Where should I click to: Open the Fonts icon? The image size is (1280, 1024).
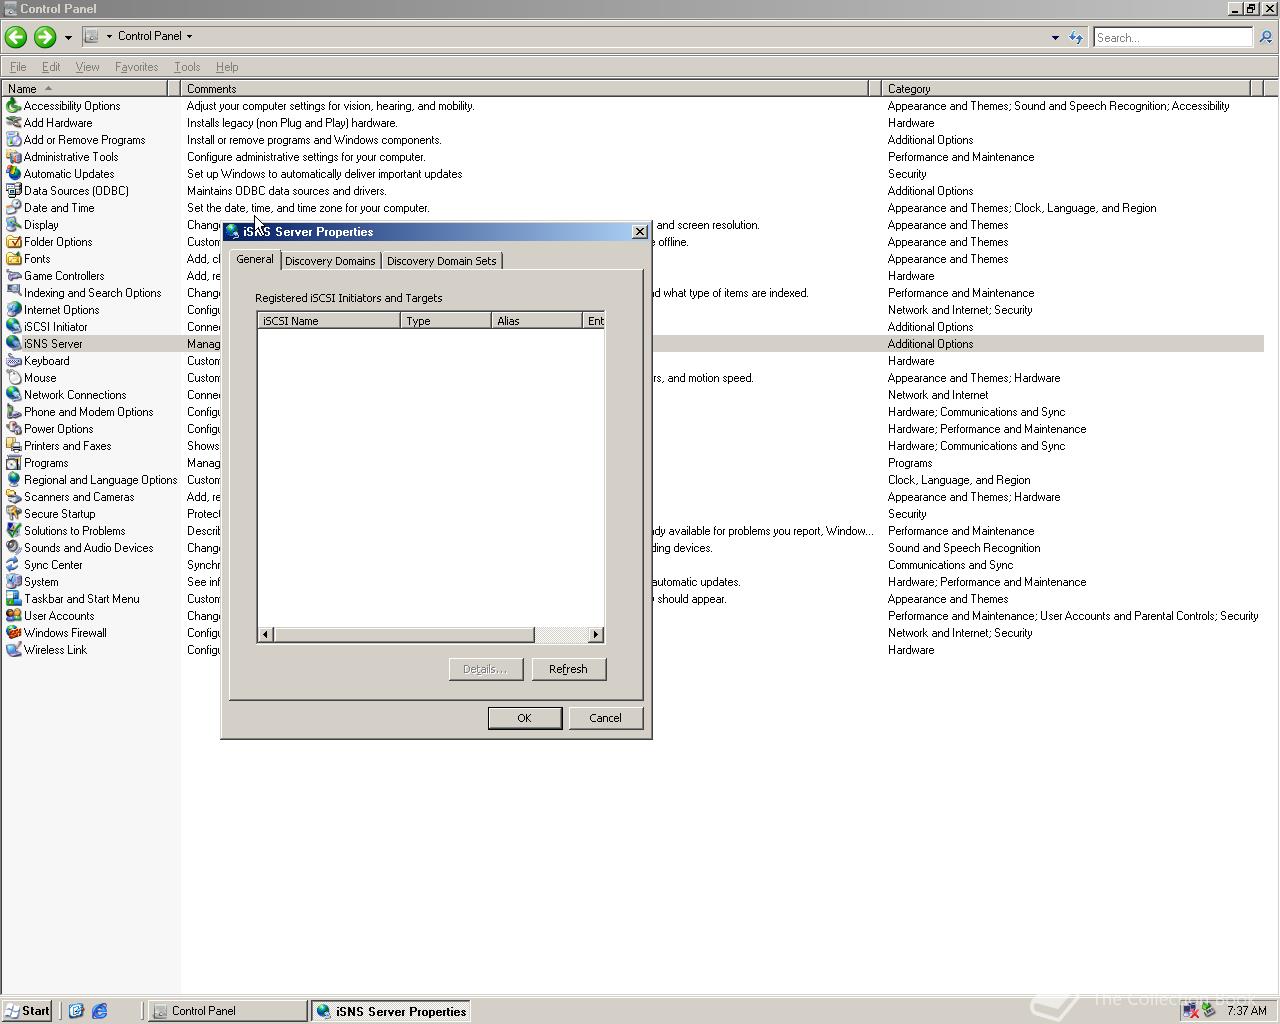pos(14,259)
